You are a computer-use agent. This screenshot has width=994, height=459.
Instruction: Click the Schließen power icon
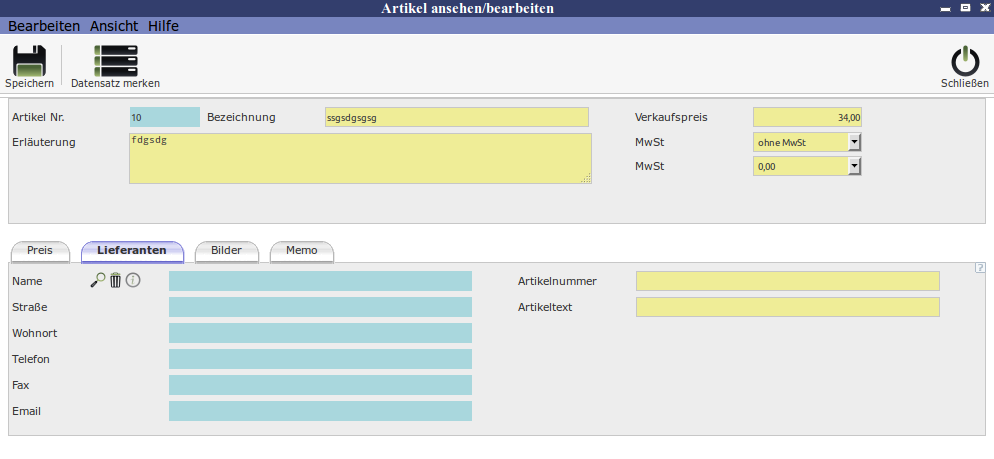tap(964, 61)
